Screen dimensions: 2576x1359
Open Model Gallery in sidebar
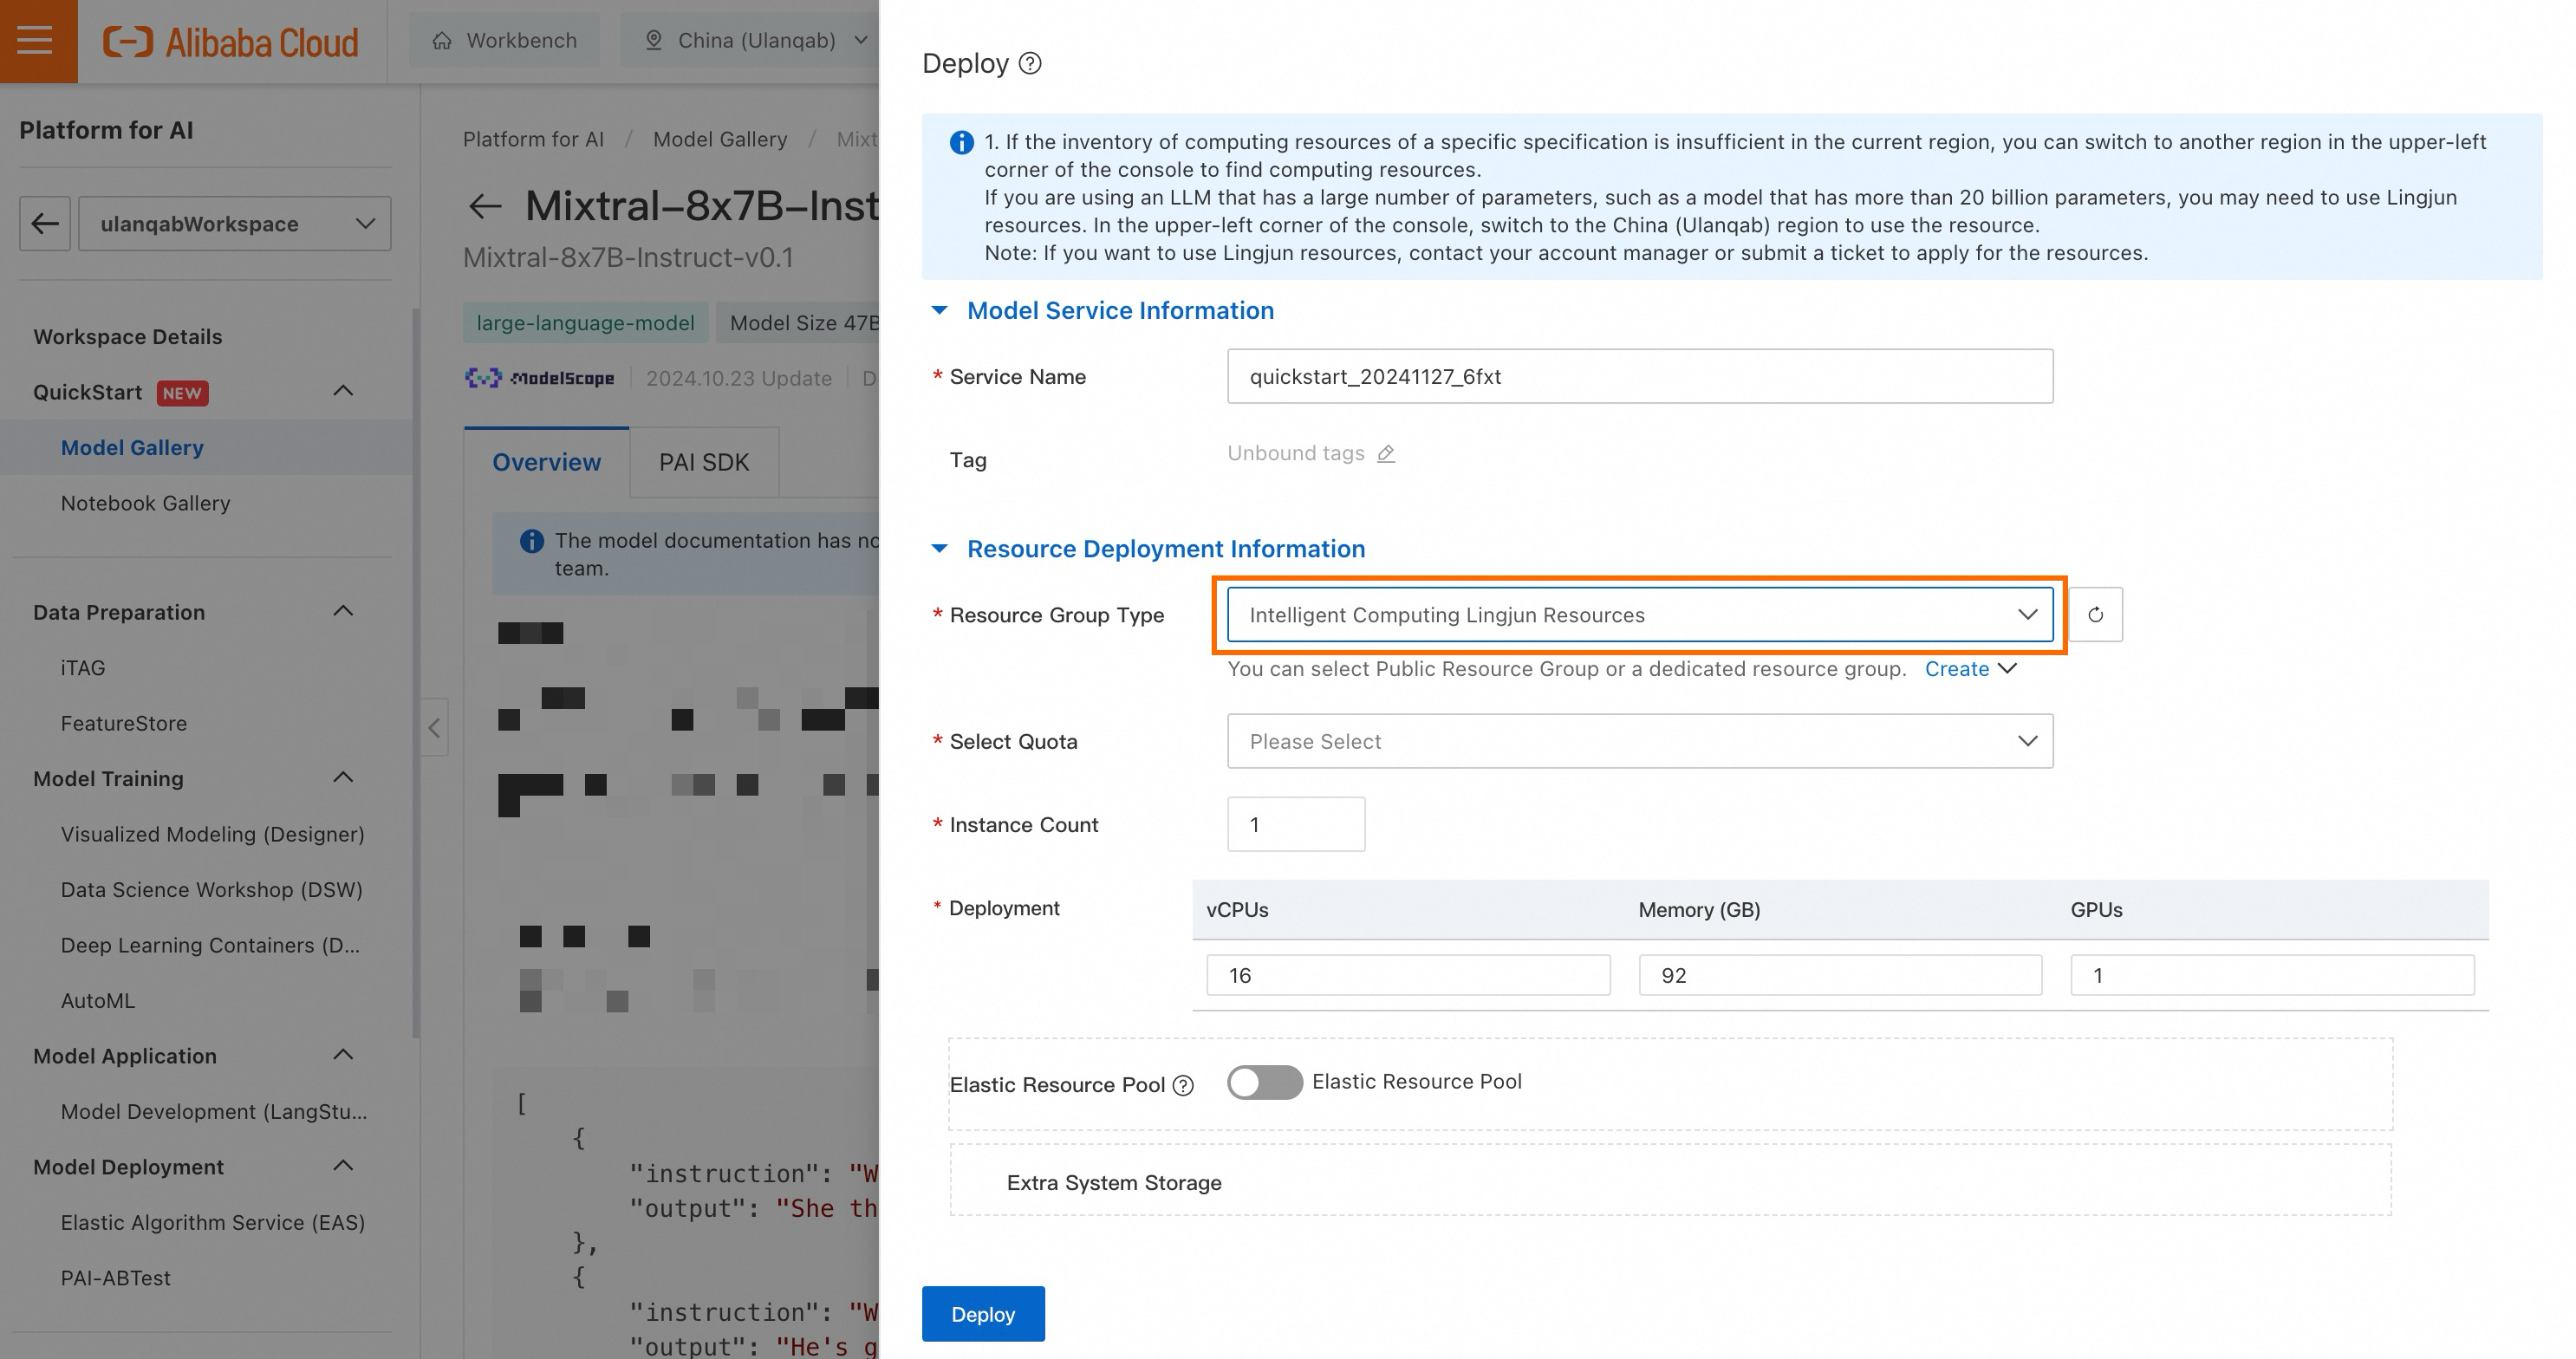pos(132,448)
